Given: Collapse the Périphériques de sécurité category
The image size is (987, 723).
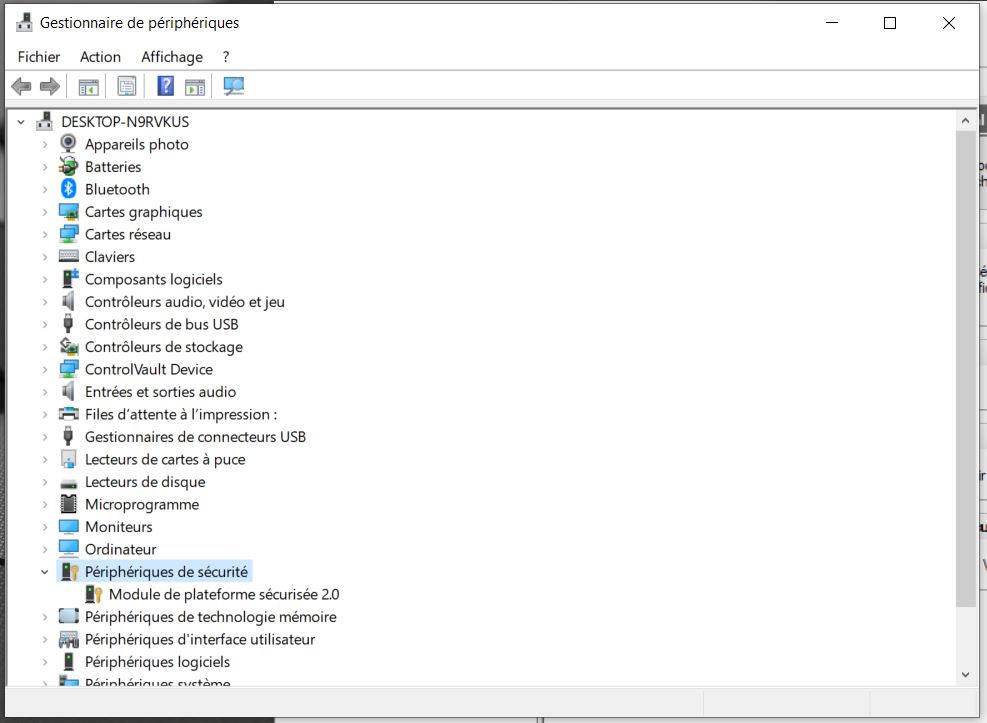Looking at the screenshot, I should pyautogui.click(x=45, y=572).
